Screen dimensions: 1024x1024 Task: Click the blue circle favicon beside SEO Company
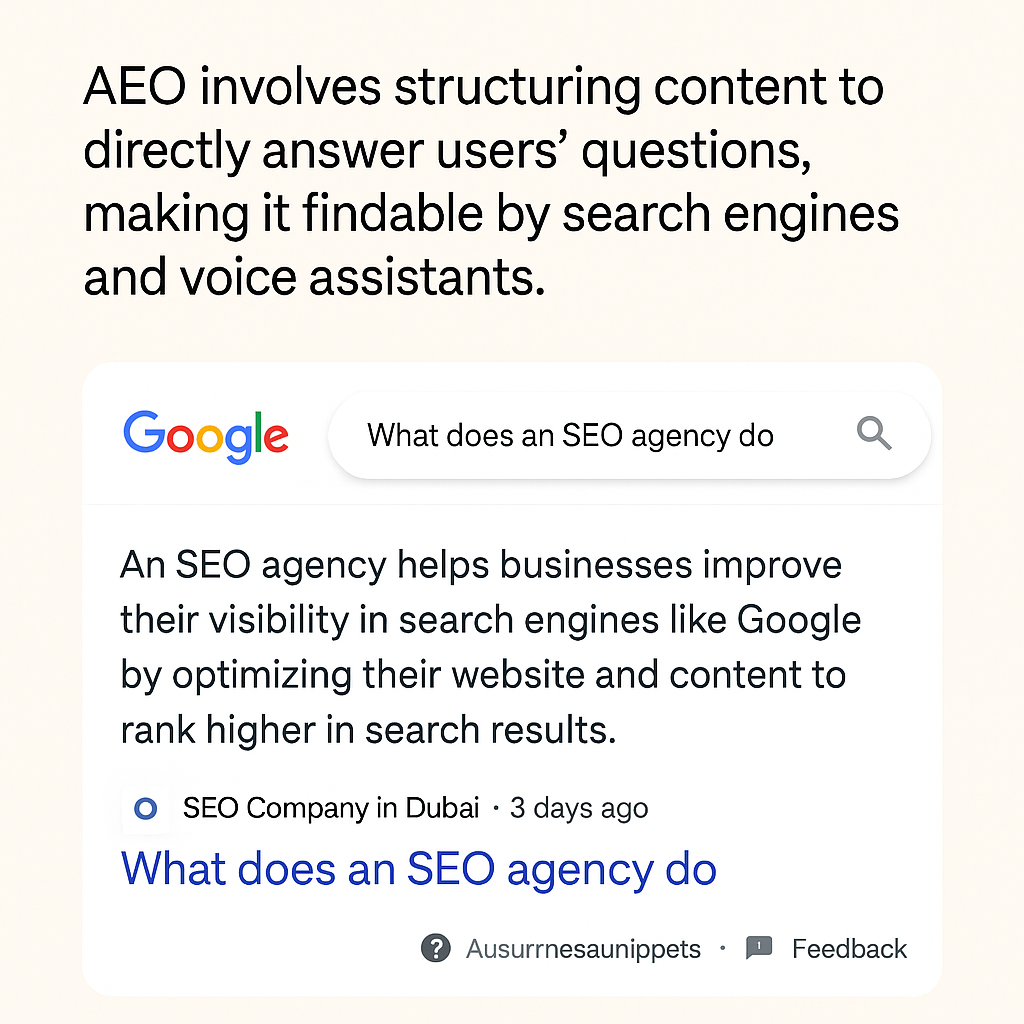(146, 808)
